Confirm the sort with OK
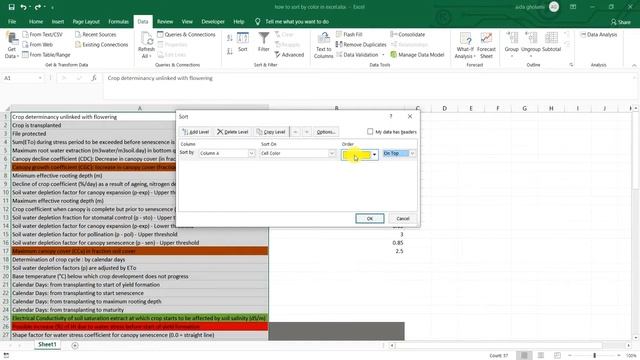Viewport: 640px width, 360px height. pyautogui.click(x=370, y=218)
